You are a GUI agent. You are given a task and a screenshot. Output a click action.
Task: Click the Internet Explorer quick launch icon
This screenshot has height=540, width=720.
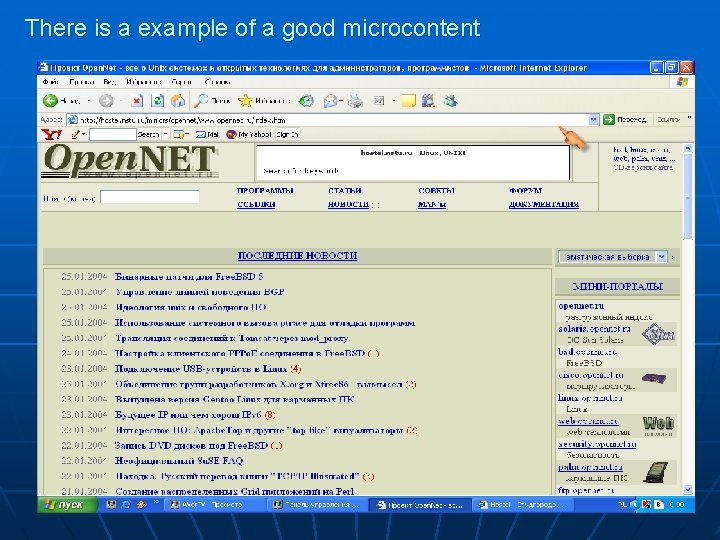click(125, 504)
